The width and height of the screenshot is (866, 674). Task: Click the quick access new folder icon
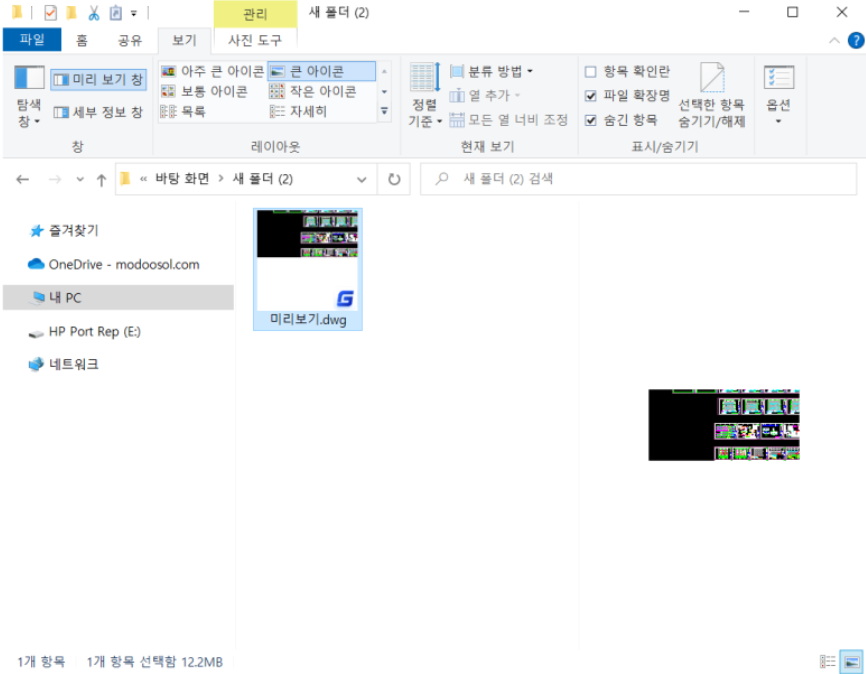coord(71,12)
